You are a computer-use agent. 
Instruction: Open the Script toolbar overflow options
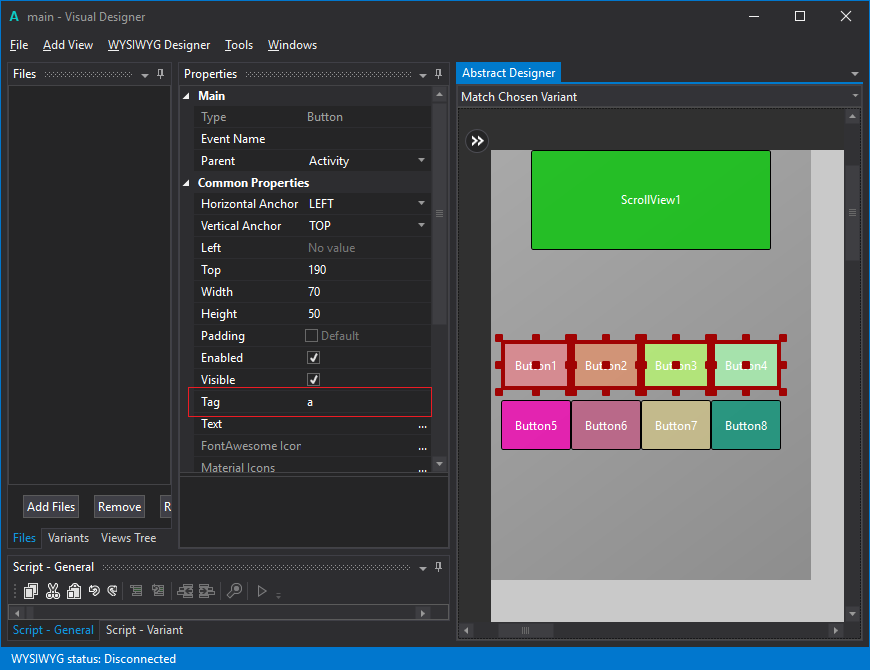click(x=279, y=595)
